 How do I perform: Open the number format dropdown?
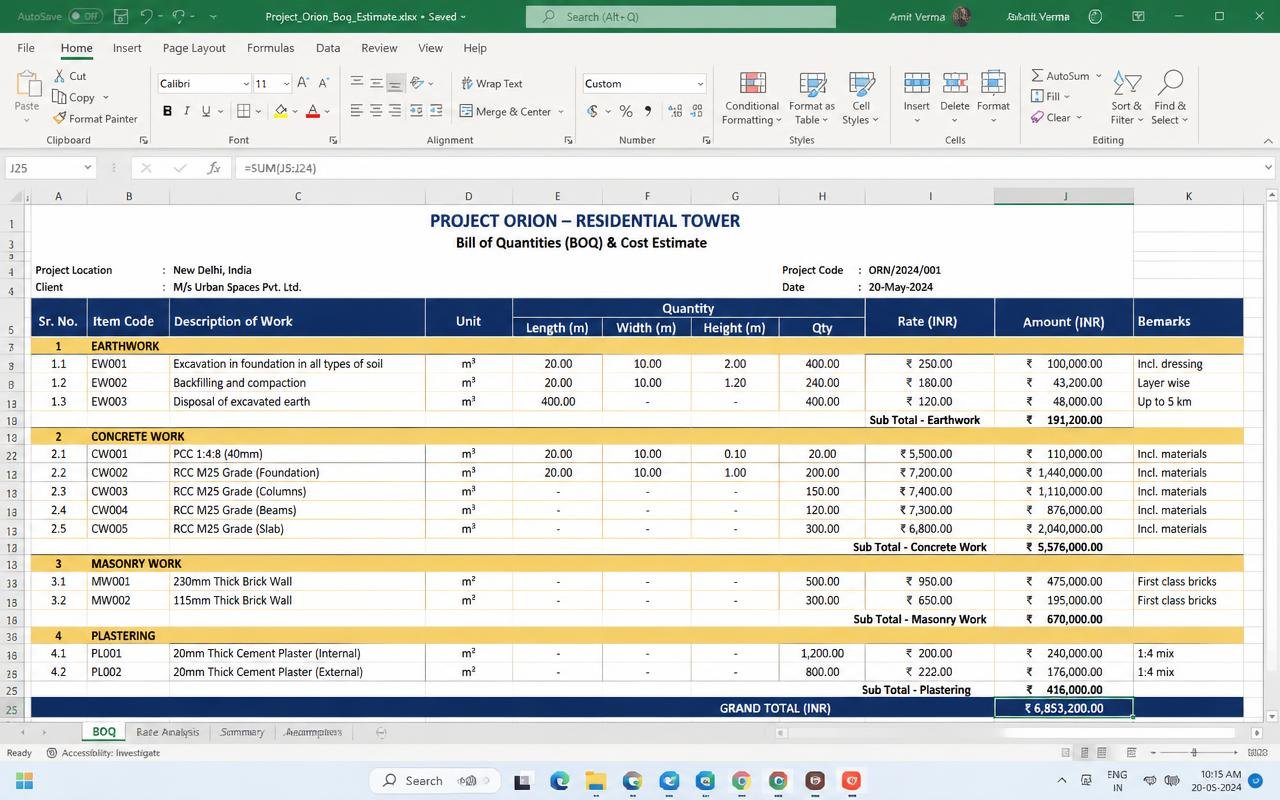(x=700, y=84)
